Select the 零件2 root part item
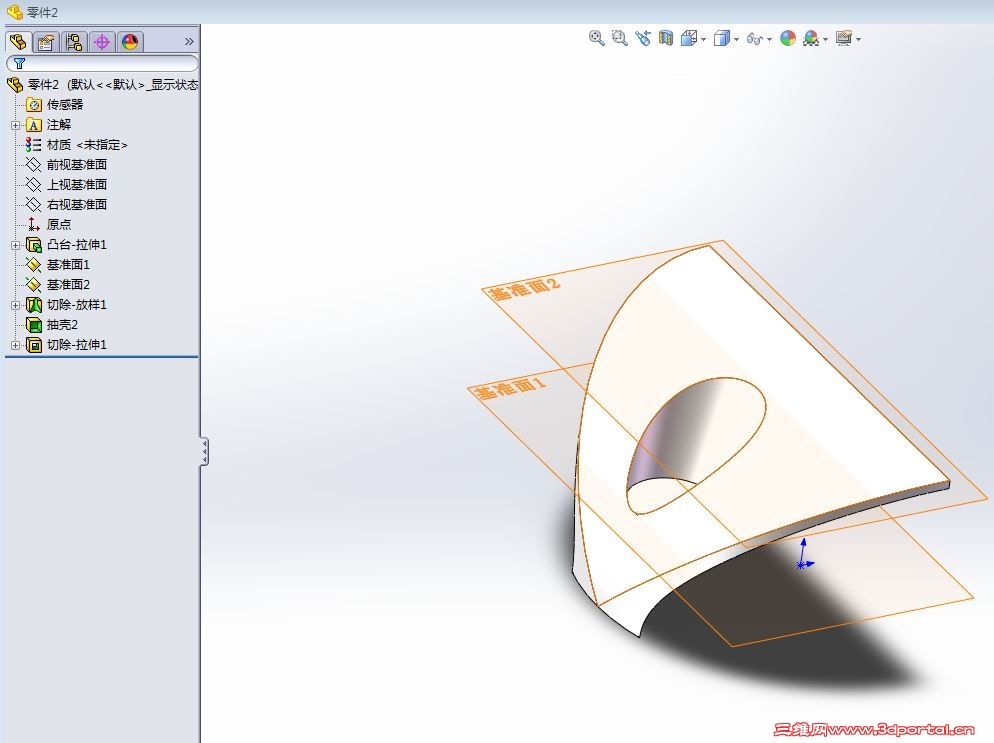This screenshot has height=743, width=994. 102,84
